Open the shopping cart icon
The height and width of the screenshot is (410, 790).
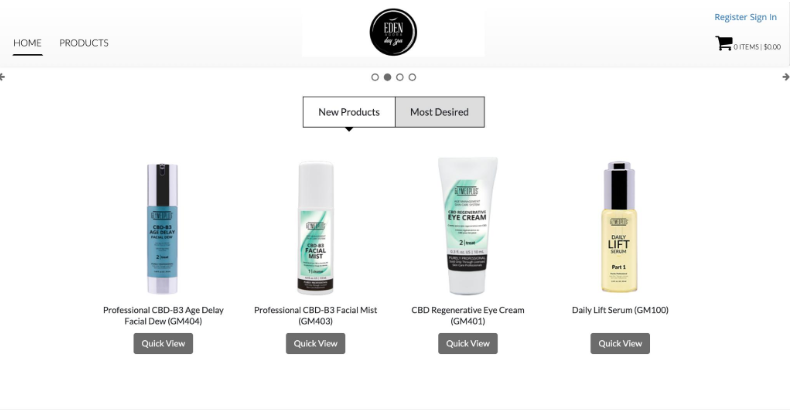click(x=723, y=43)
